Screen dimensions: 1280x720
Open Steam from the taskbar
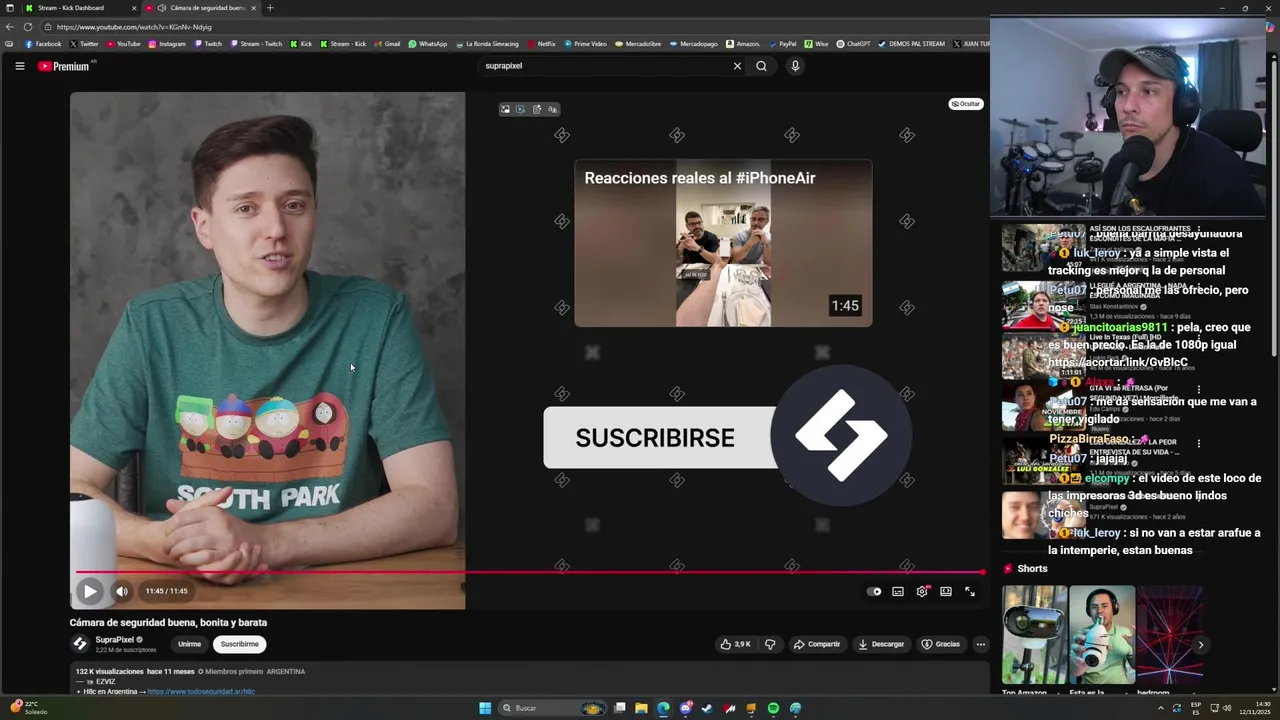[x=707, y=708]
